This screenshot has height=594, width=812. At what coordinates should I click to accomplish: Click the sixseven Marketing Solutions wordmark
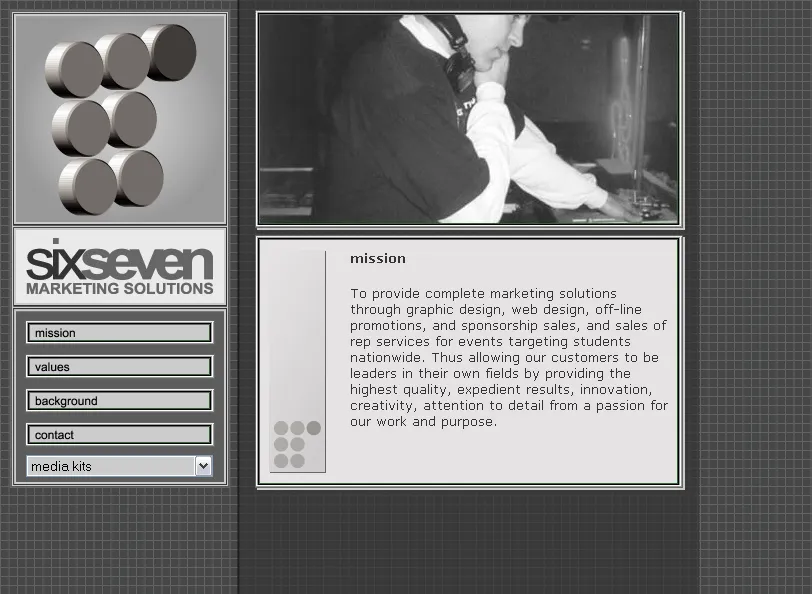[120, 267]
